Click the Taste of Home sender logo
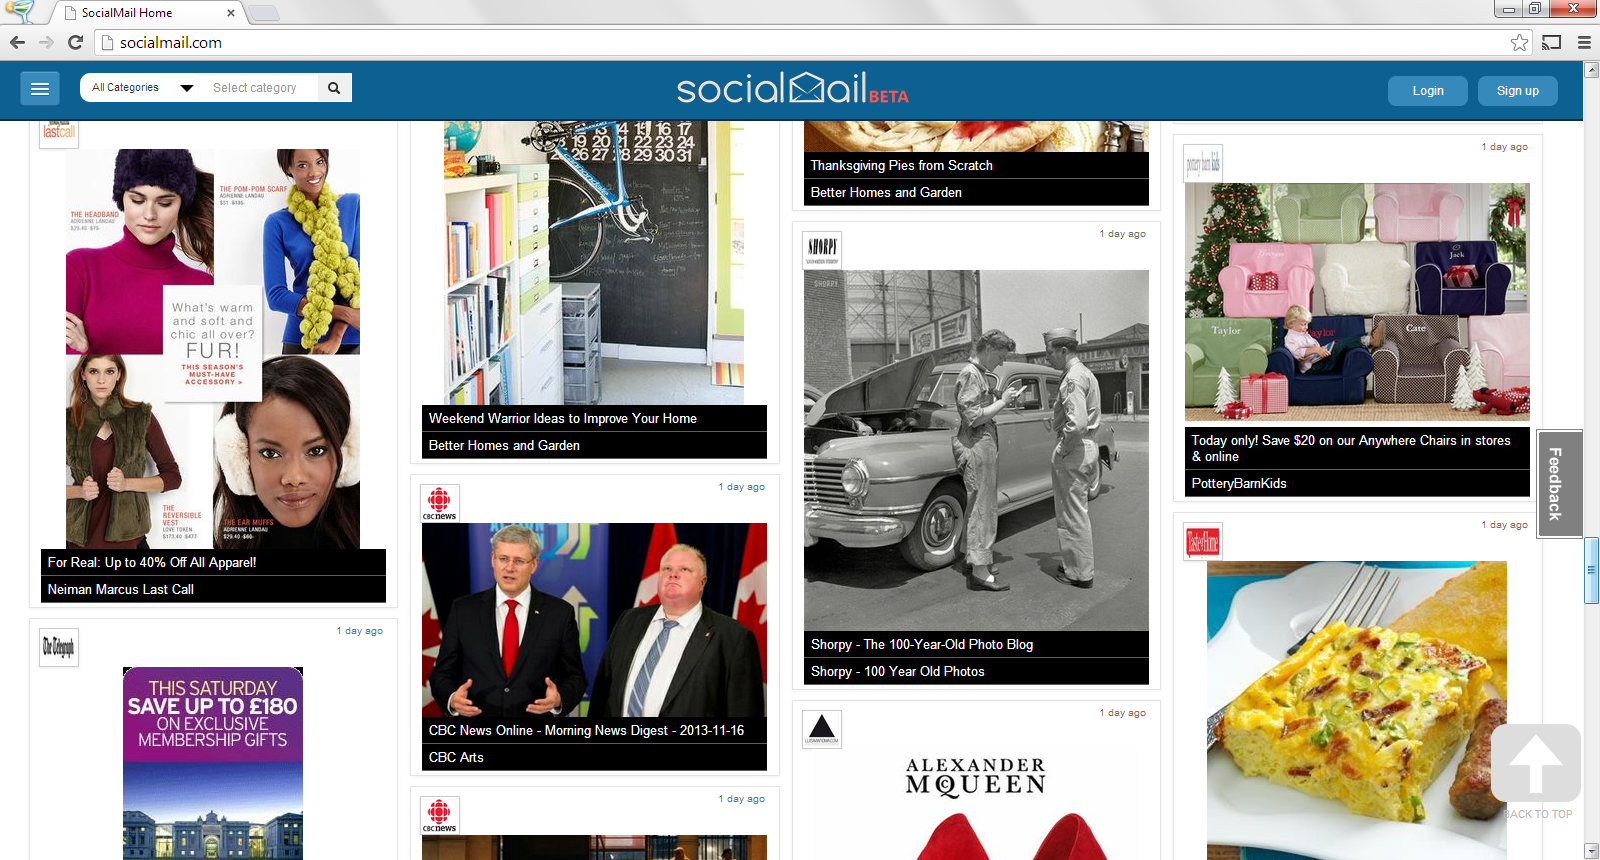The height and width of the screenshot is (860, 1600). pos(1202,542)
